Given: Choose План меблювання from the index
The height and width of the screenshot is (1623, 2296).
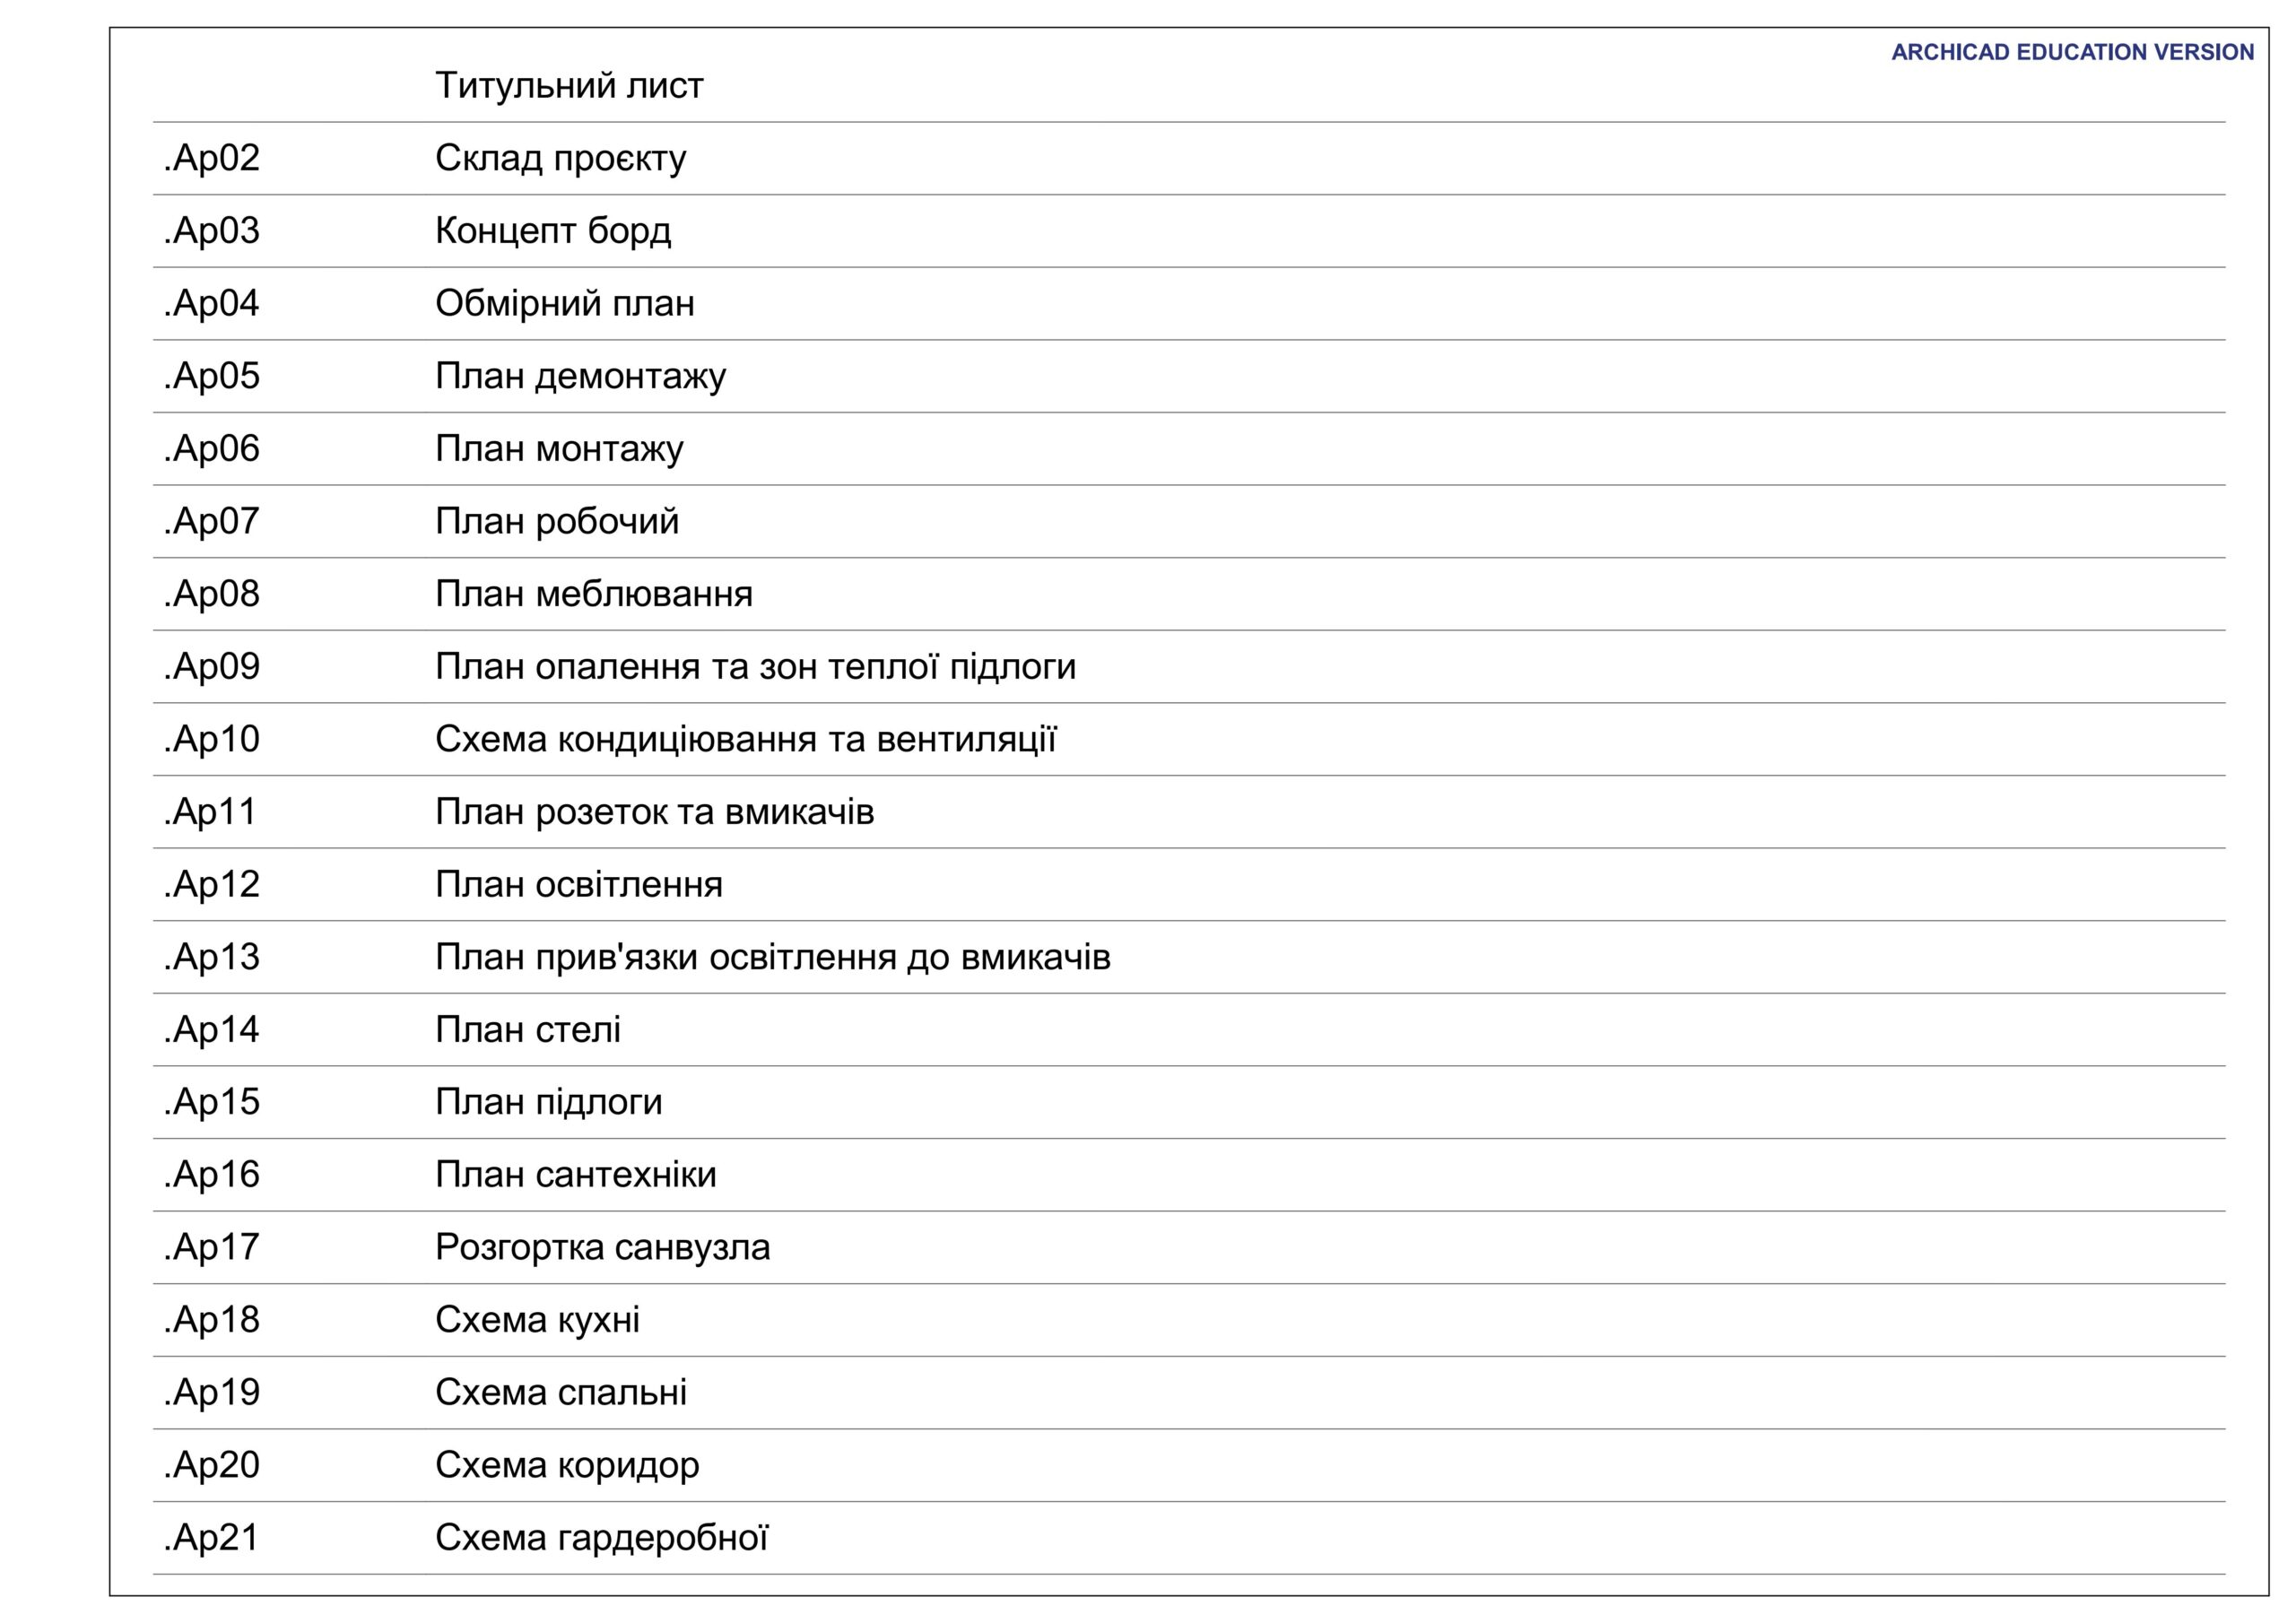Looking at the screenshot, I should click(x=594, y=594).
